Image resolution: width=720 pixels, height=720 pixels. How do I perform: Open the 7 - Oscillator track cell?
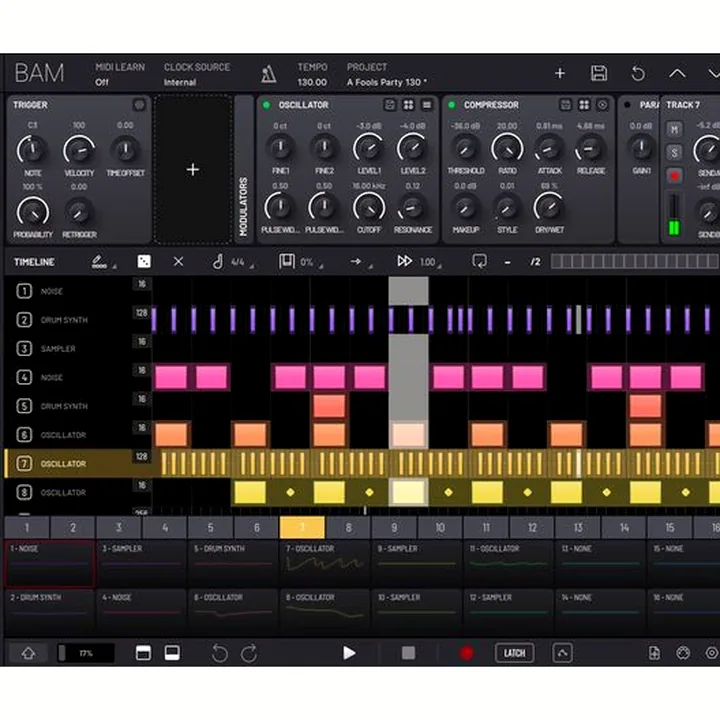324,563
